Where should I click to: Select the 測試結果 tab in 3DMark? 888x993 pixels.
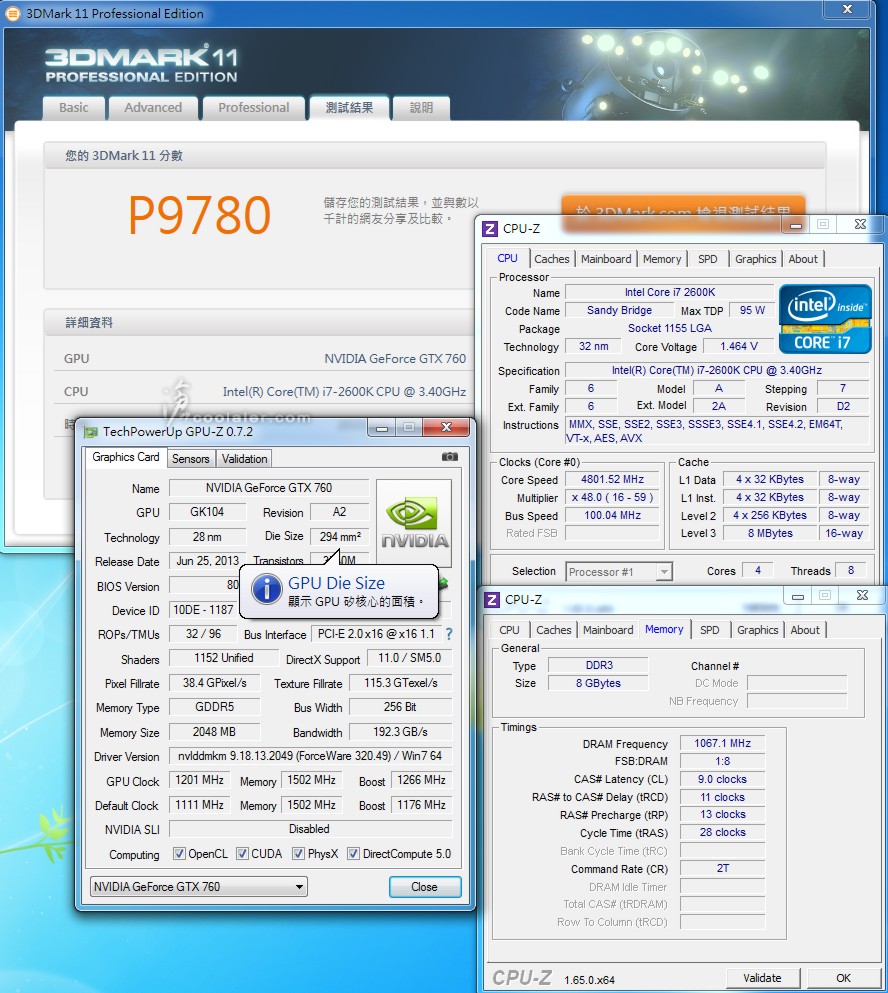[x=349, y=108]
